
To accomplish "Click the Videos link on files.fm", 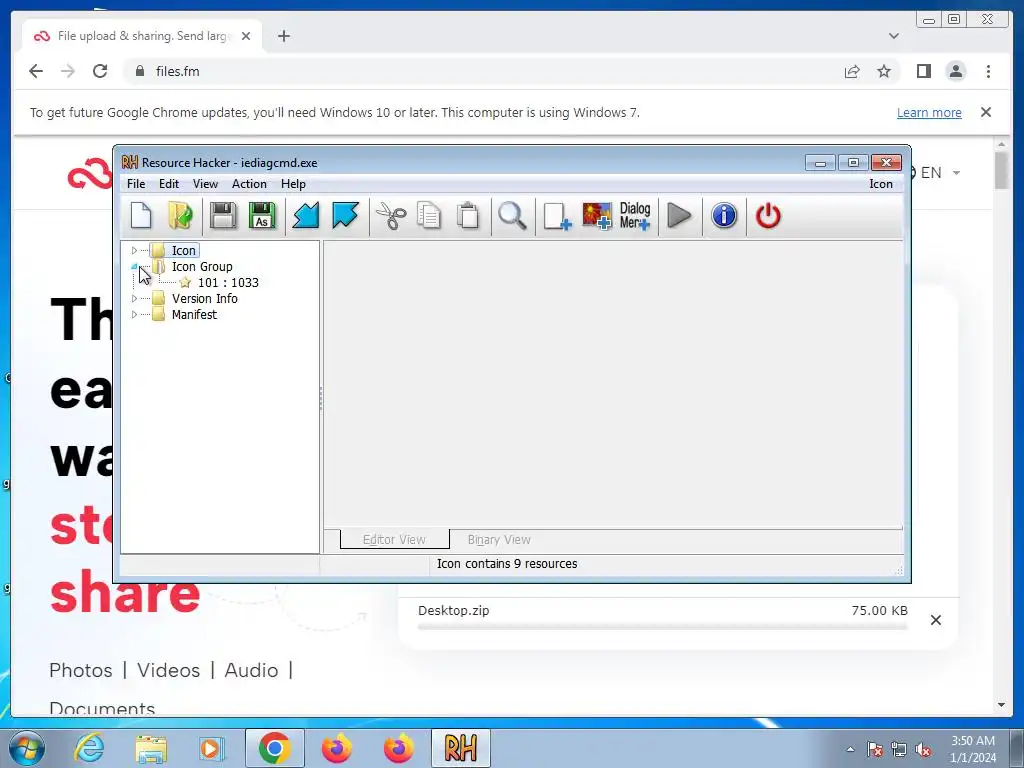I will pos(168,670).
